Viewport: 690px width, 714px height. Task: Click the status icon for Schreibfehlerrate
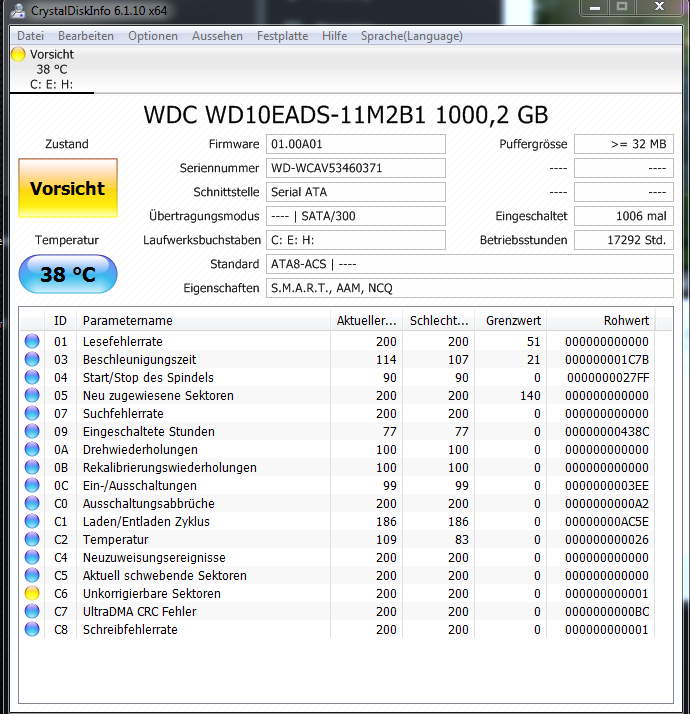point(32,629)
